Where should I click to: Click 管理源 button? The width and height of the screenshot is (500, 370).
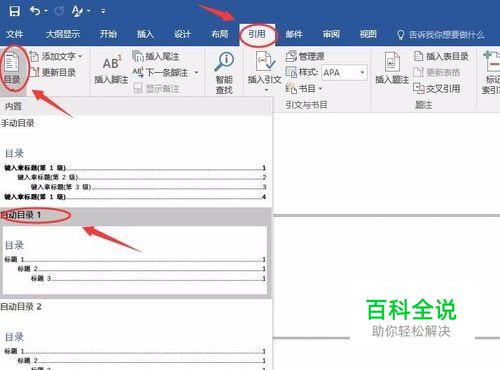(305, 56)
